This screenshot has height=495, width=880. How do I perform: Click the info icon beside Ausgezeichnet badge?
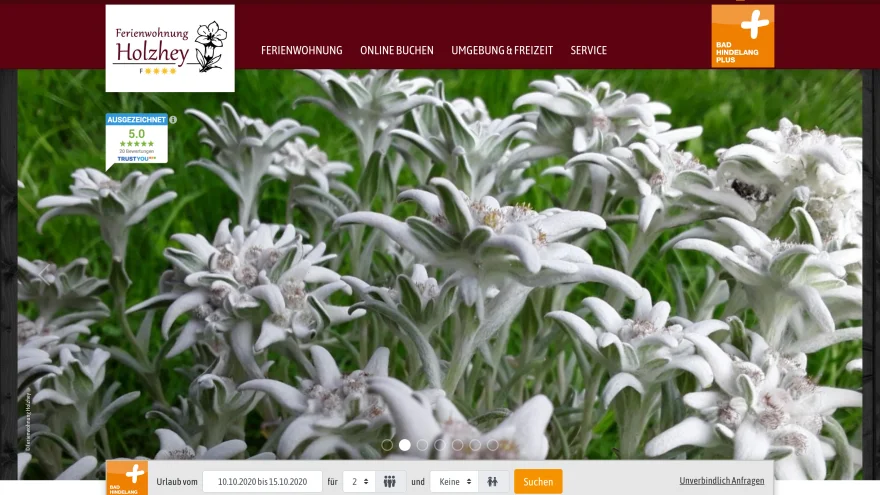click(x=173, y=120)
